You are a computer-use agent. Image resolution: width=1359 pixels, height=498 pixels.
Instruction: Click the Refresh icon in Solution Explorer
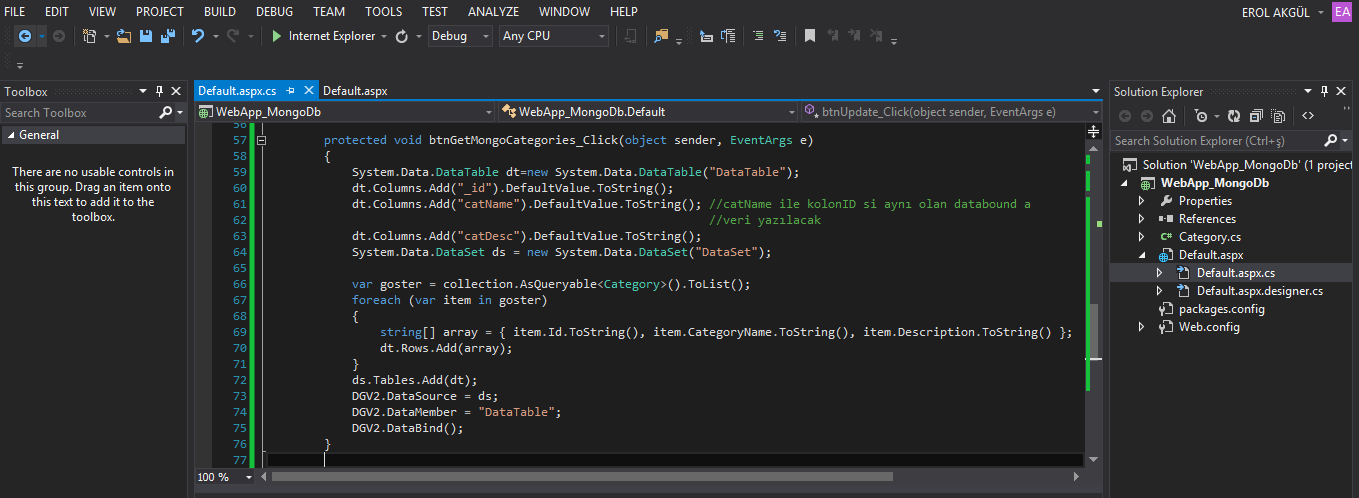pyautogui.click(x=1233, y=116)
